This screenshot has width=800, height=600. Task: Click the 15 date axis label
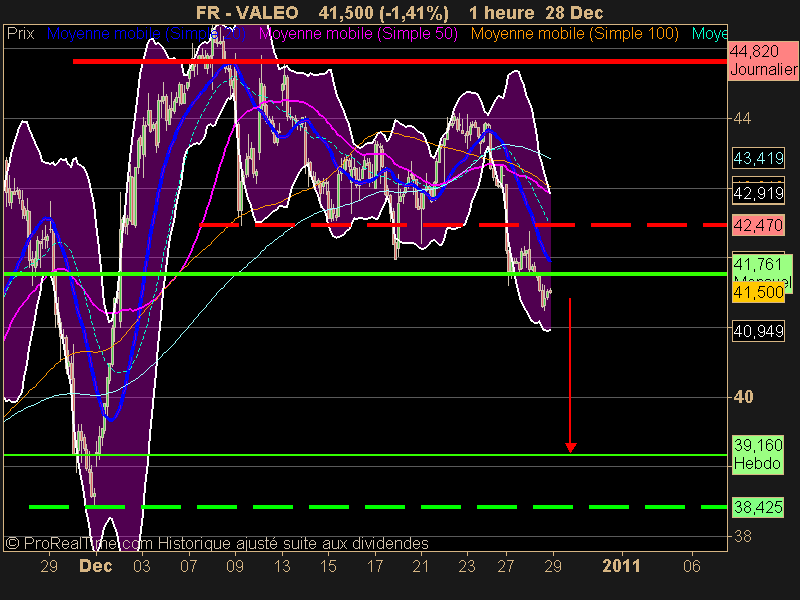tap(328, 566)
